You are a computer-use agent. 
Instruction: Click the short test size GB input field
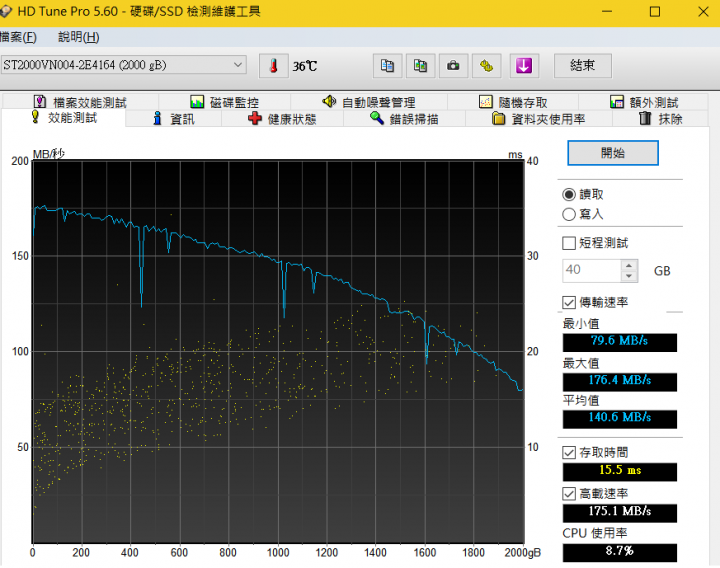(592, 270)
